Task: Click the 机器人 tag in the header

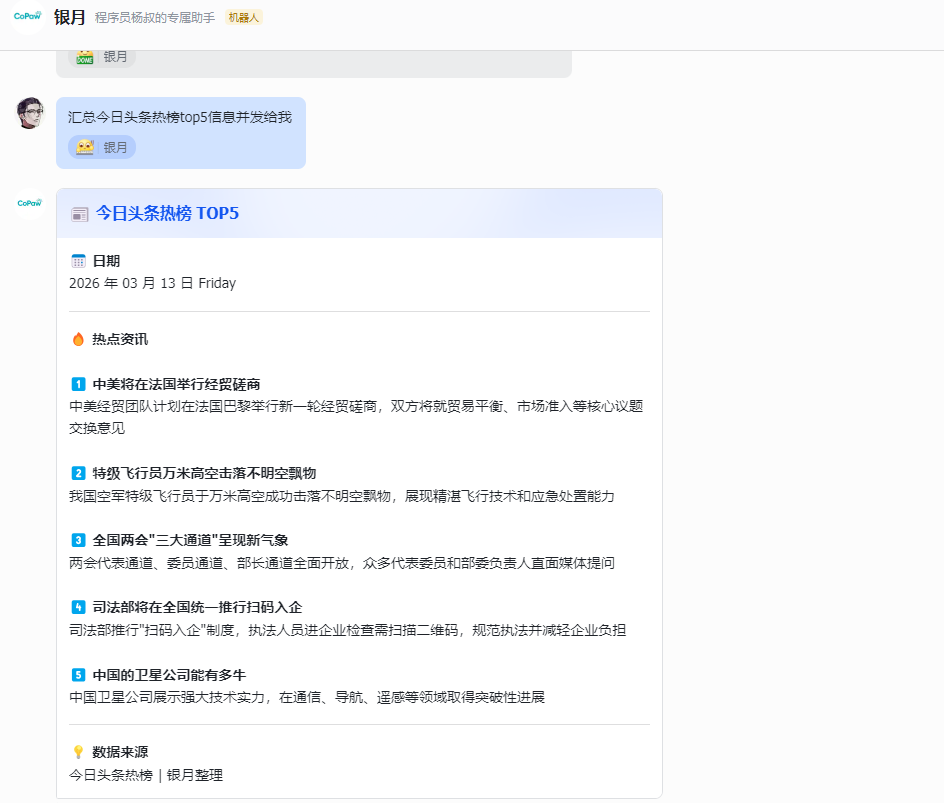Action: click(x=244, y=17)
